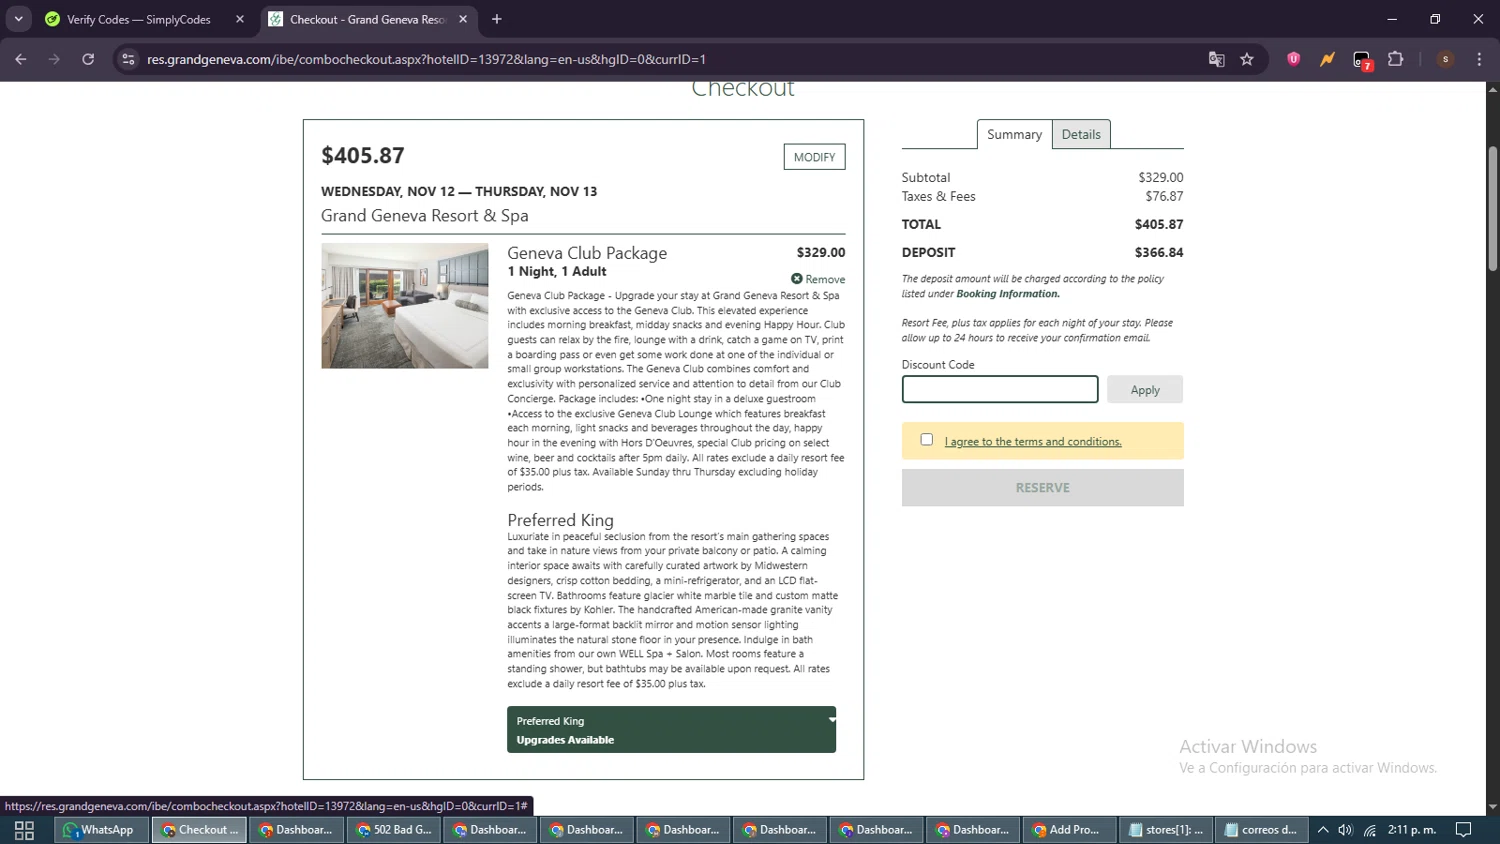Click the Geneva Club Package title
Image resolution: width=1500 pixels, height=844 pixels.
point(587,253)
